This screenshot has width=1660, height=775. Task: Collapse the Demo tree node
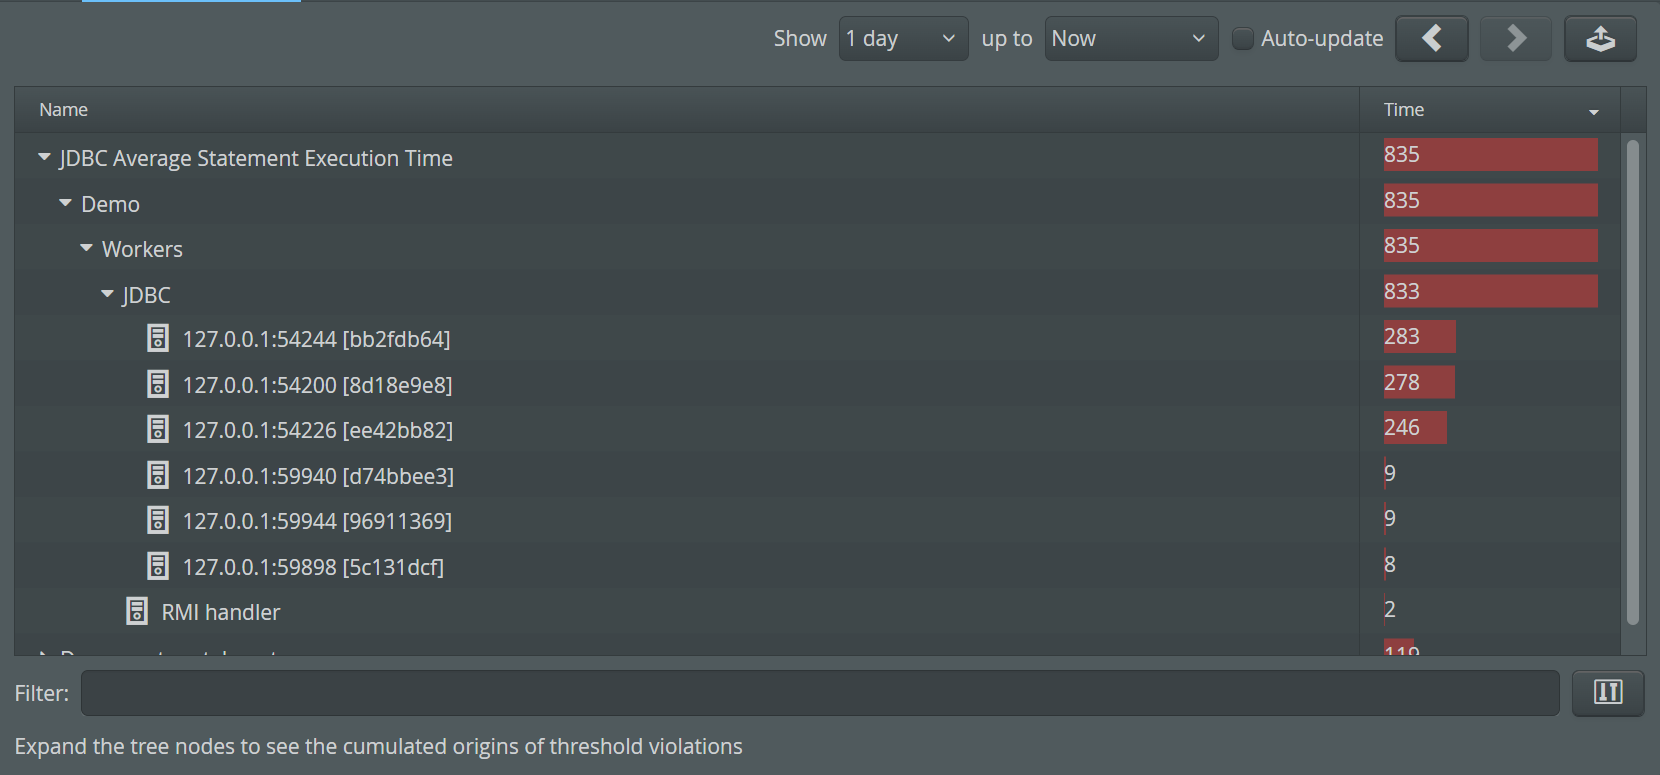(x=65, y=203)
